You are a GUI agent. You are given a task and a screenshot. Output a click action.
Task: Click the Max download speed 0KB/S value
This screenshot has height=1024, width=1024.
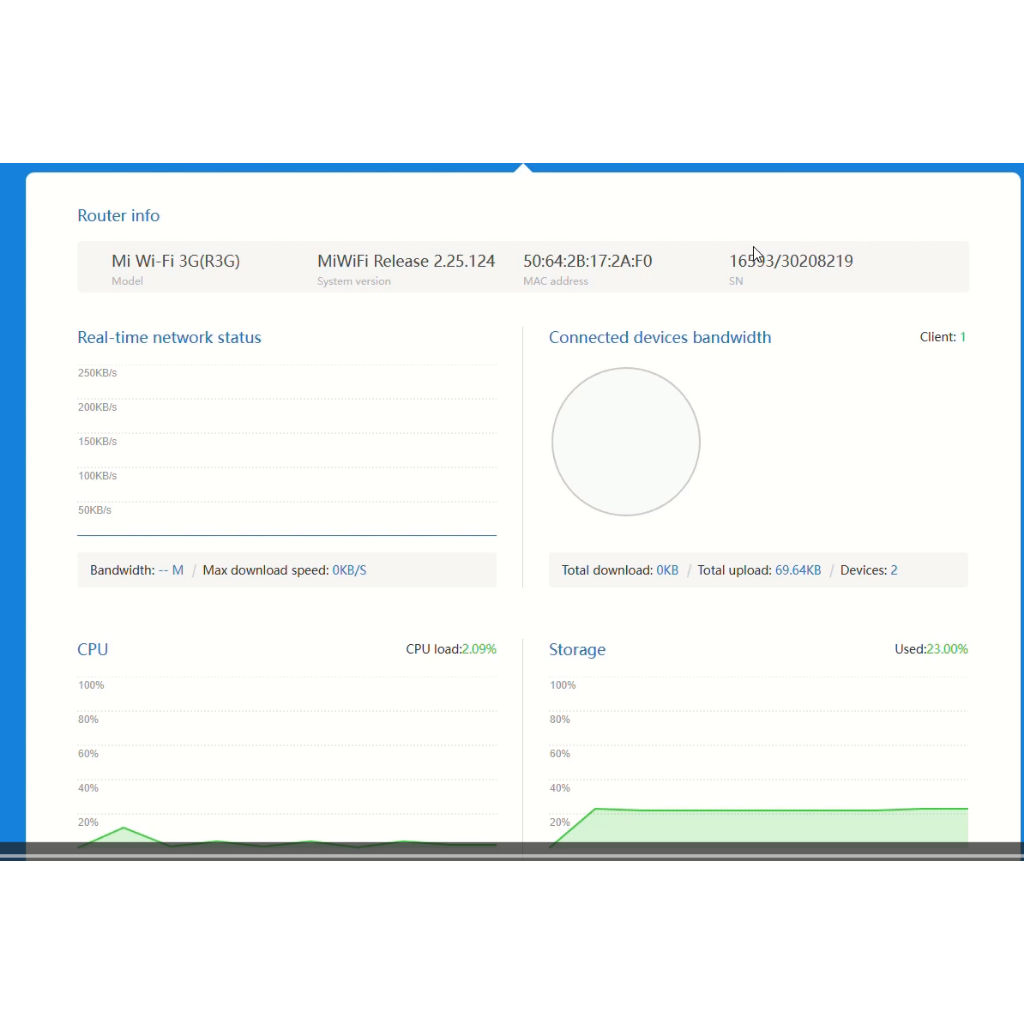click(349, 570)
